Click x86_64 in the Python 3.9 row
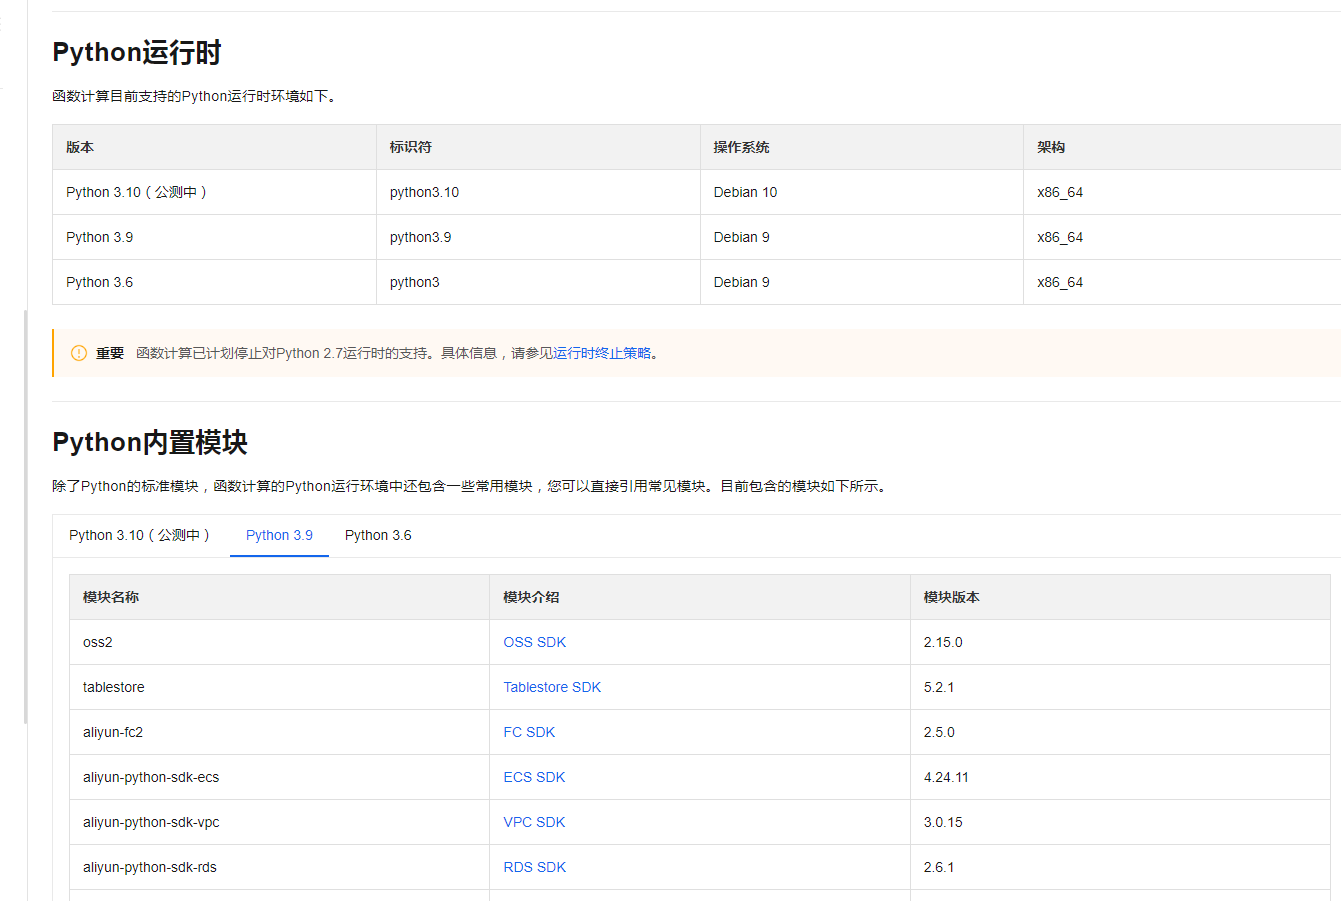This screenshot has height=901, width=1341. click(1060, 237)
